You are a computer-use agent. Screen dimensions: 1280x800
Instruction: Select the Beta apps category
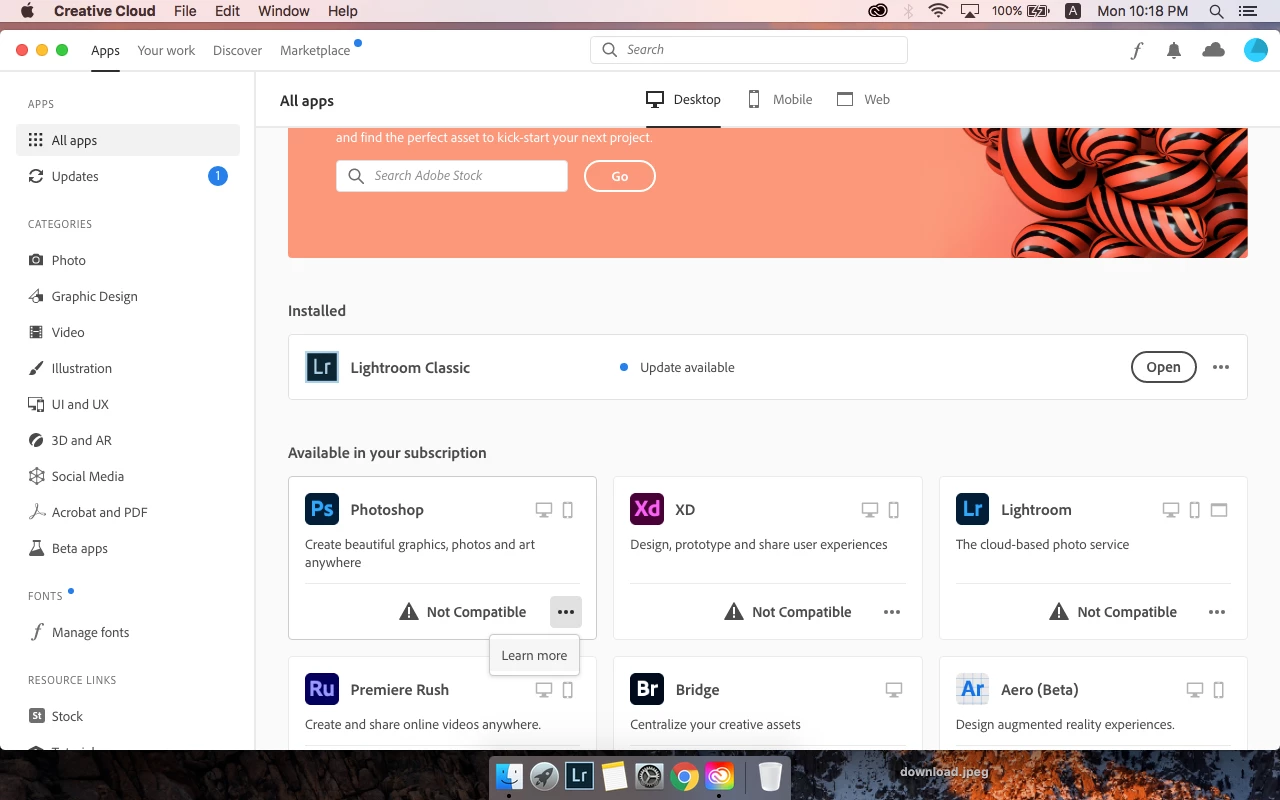point(128,548)
